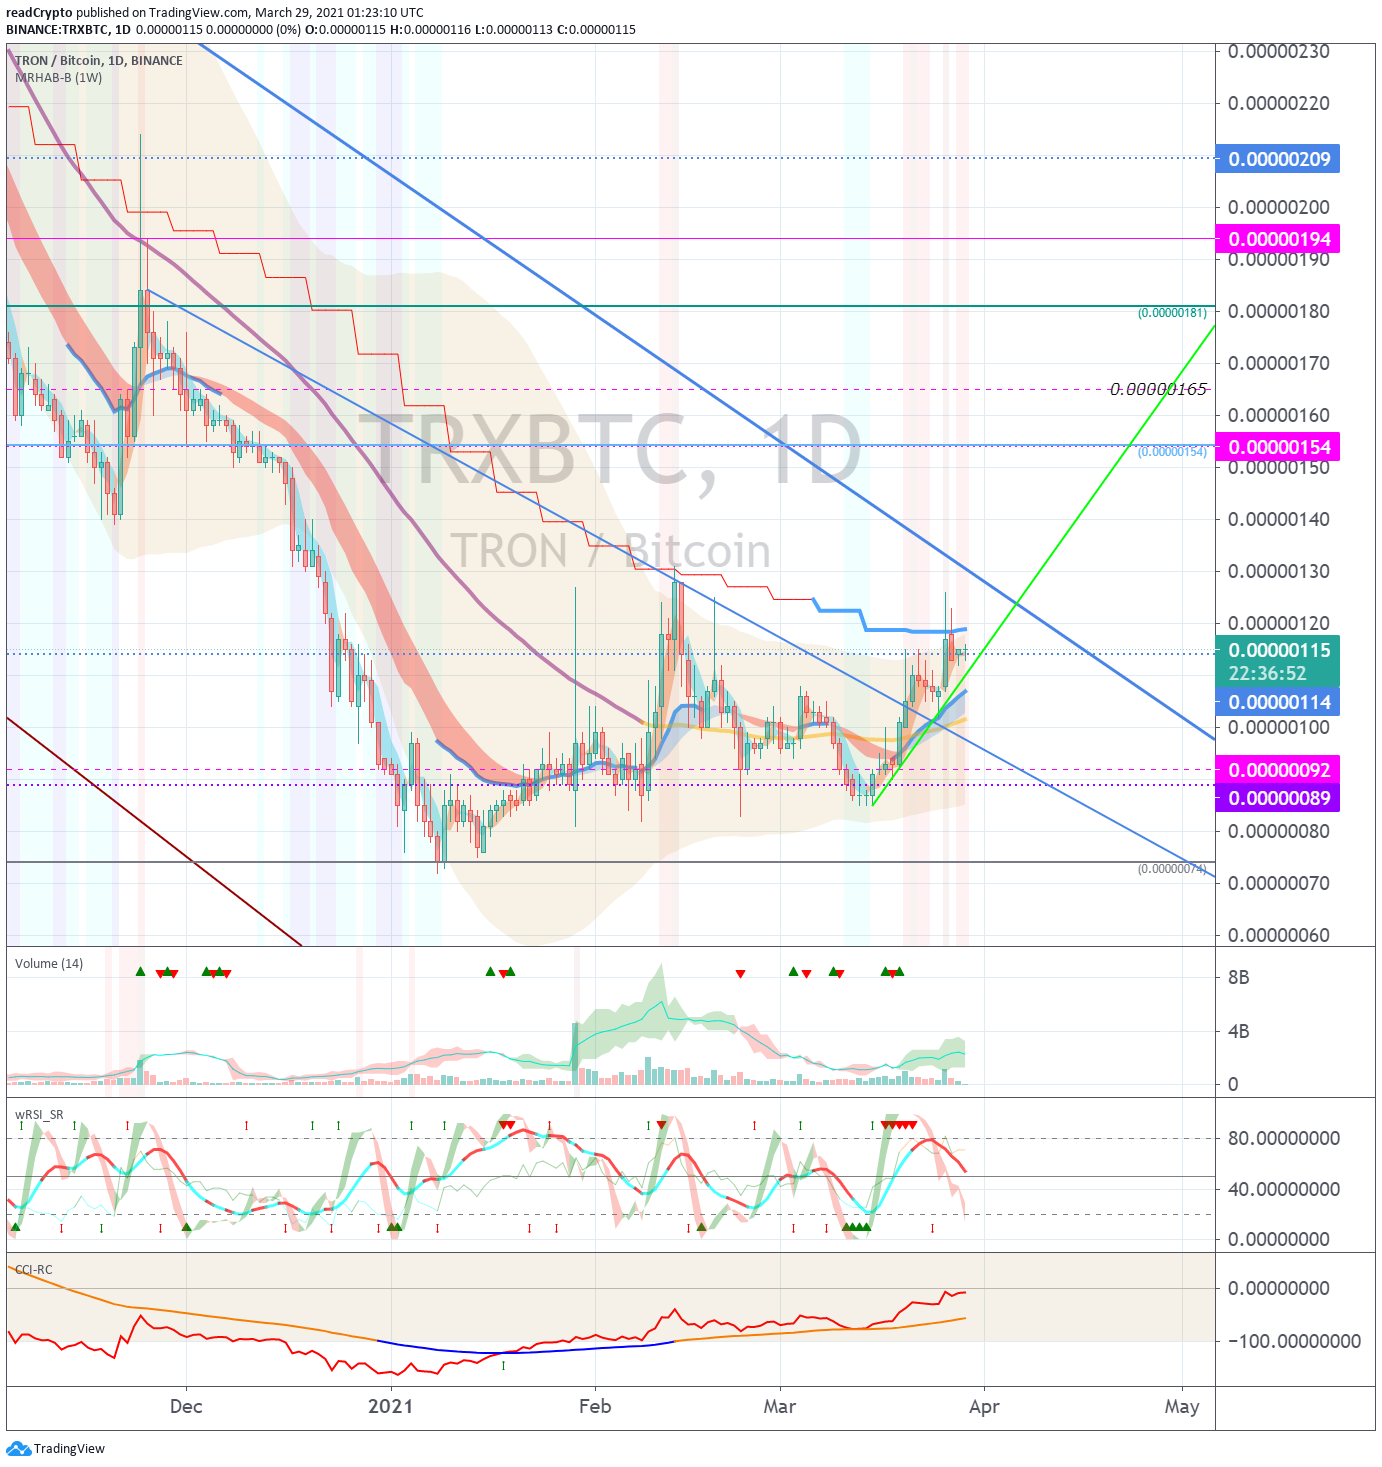Click the 0.00000120 price axis tick
1382x1467 pixels.
pos(1279,623)
